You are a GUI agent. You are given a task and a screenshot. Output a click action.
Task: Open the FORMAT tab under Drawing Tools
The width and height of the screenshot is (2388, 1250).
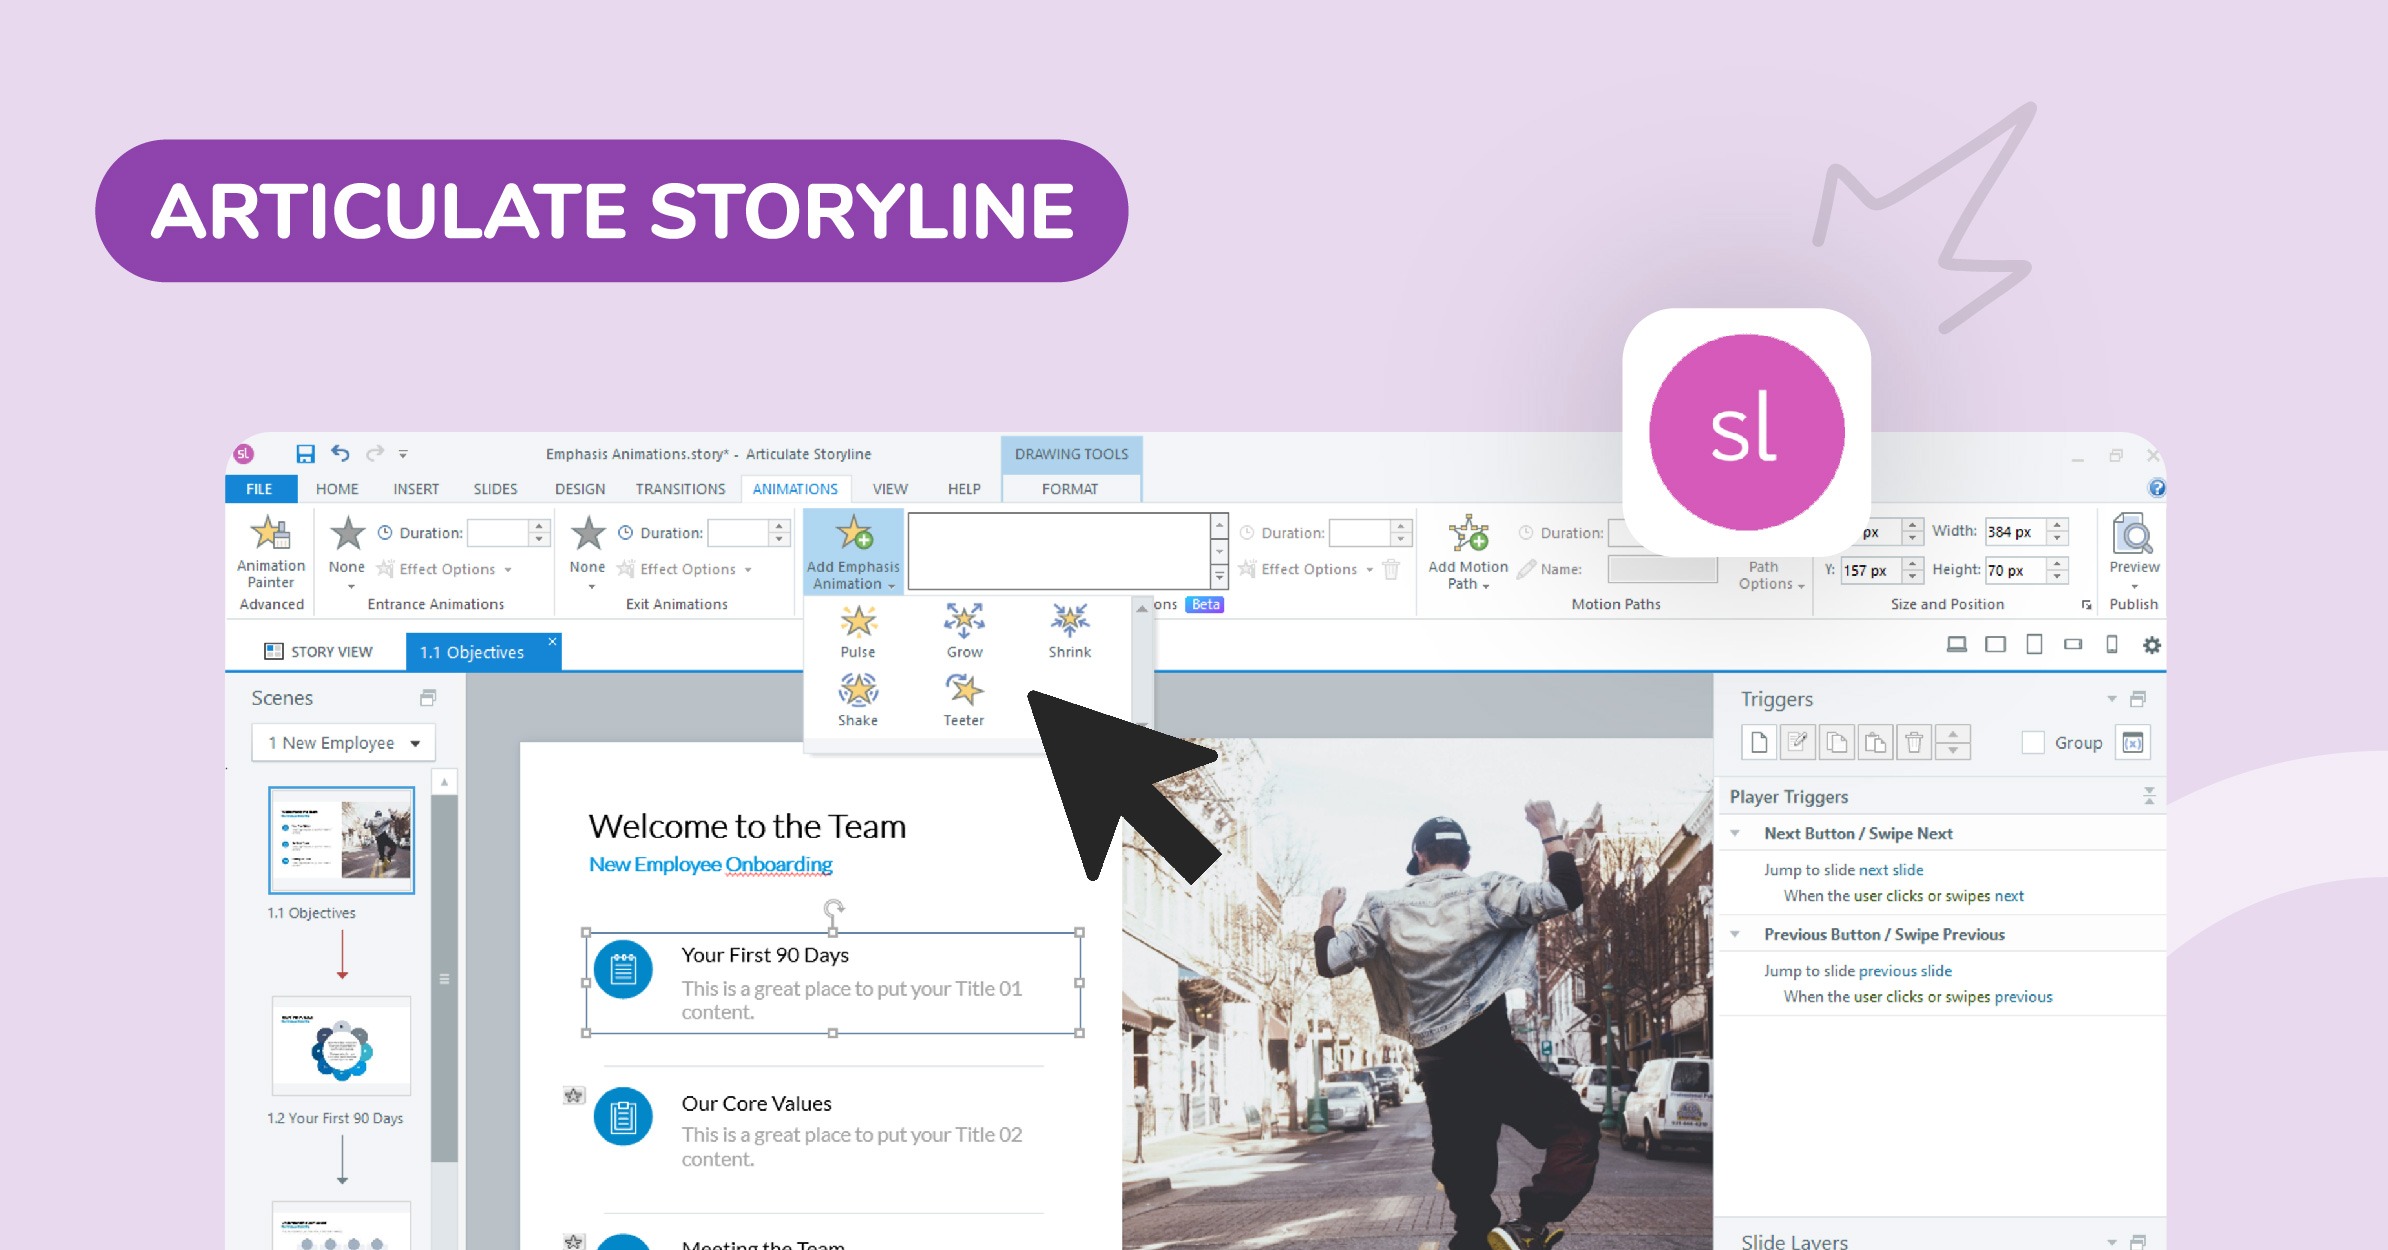tap(1070, 489)
